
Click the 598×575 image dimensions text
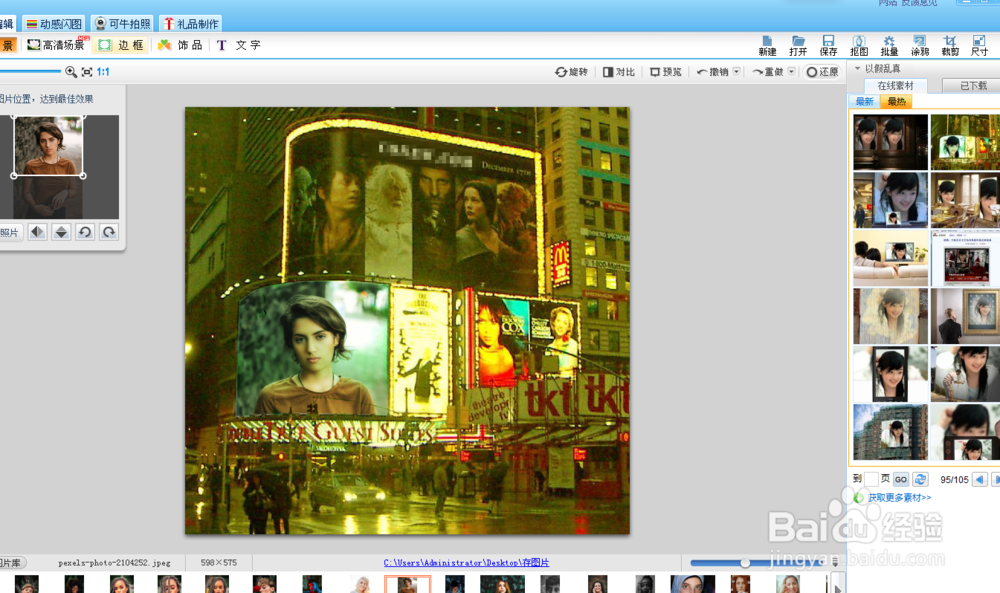(218, 563)
